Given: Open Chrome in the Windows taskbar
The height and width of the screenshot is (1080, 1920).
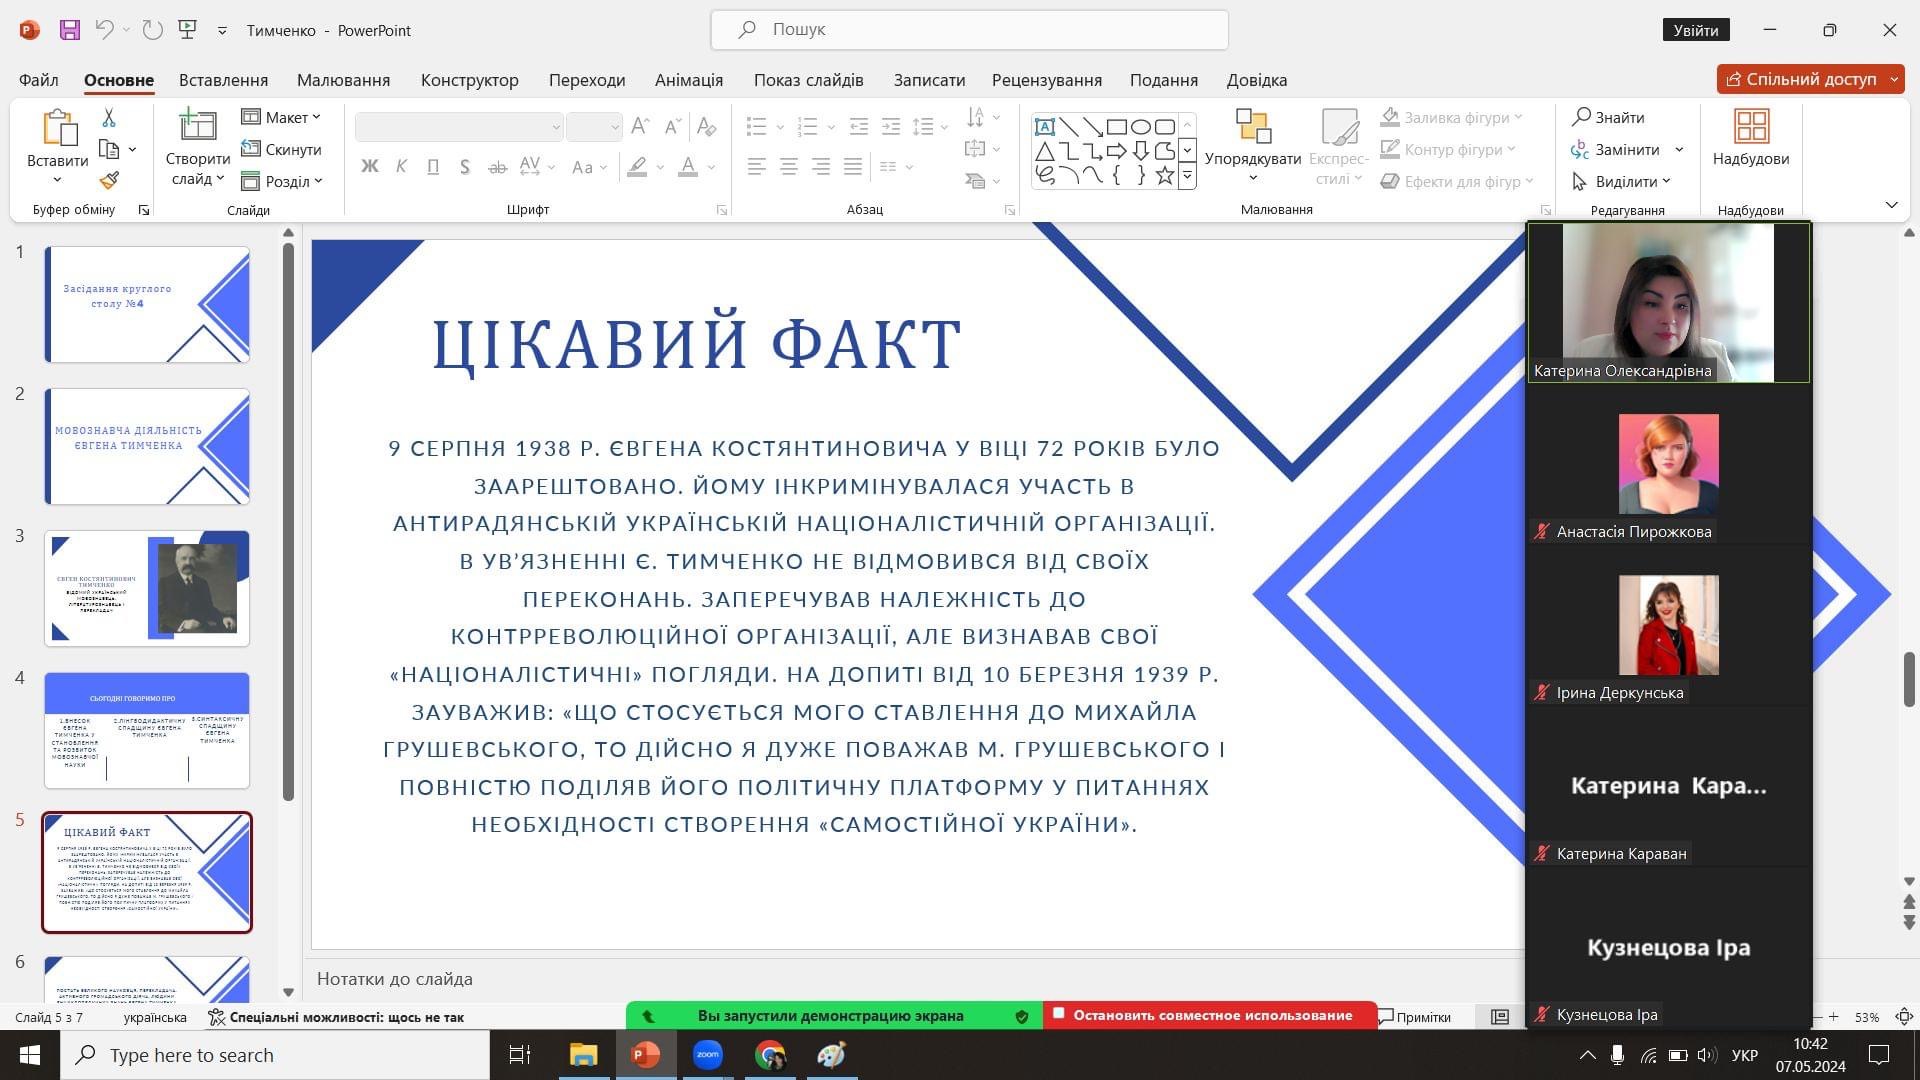Looking at the screenshot, I should tap(770, 1055).
